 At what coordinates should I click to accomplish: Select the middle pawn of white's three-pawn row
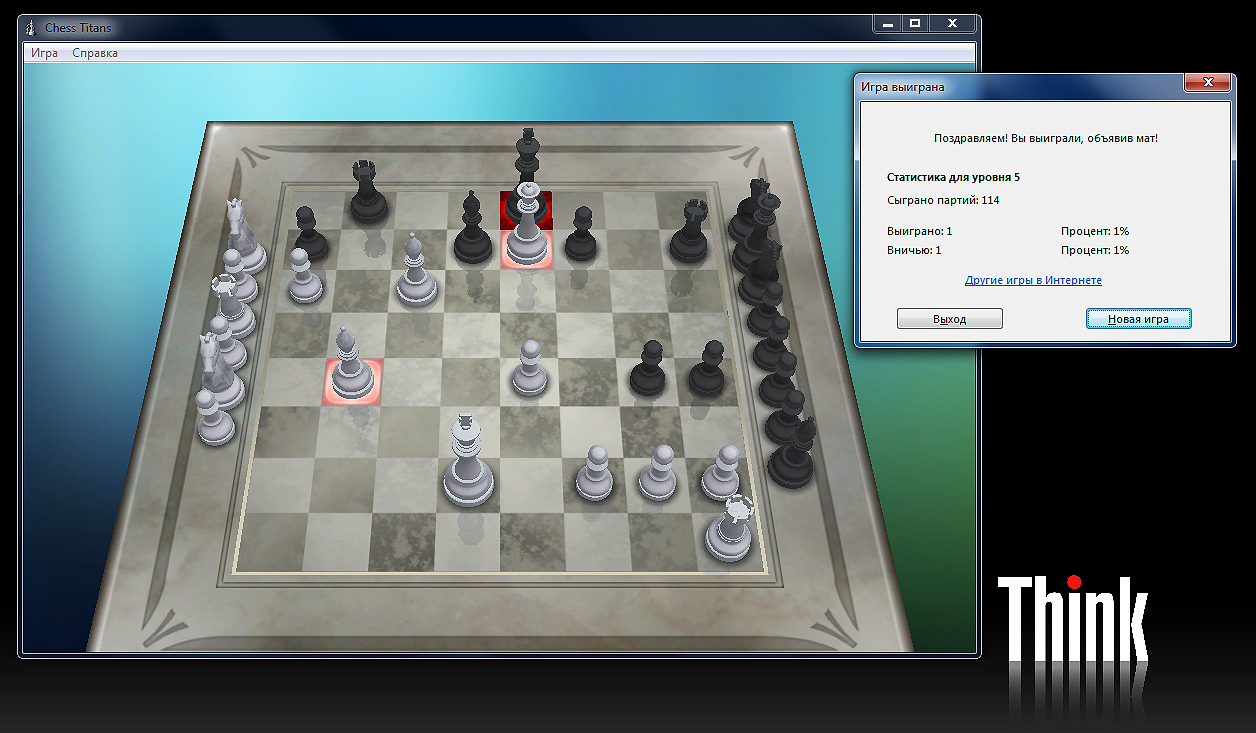(x=658, y=475)
